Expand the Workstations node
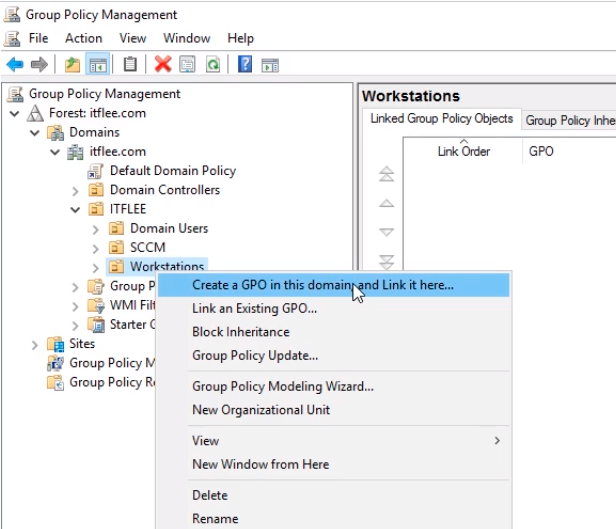This screenshot has height=529, width=616. click(95, 268)
